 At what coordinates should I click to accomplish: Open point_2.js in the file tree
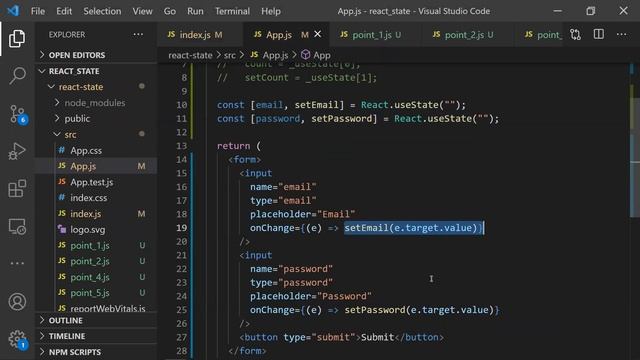(90, 261)
